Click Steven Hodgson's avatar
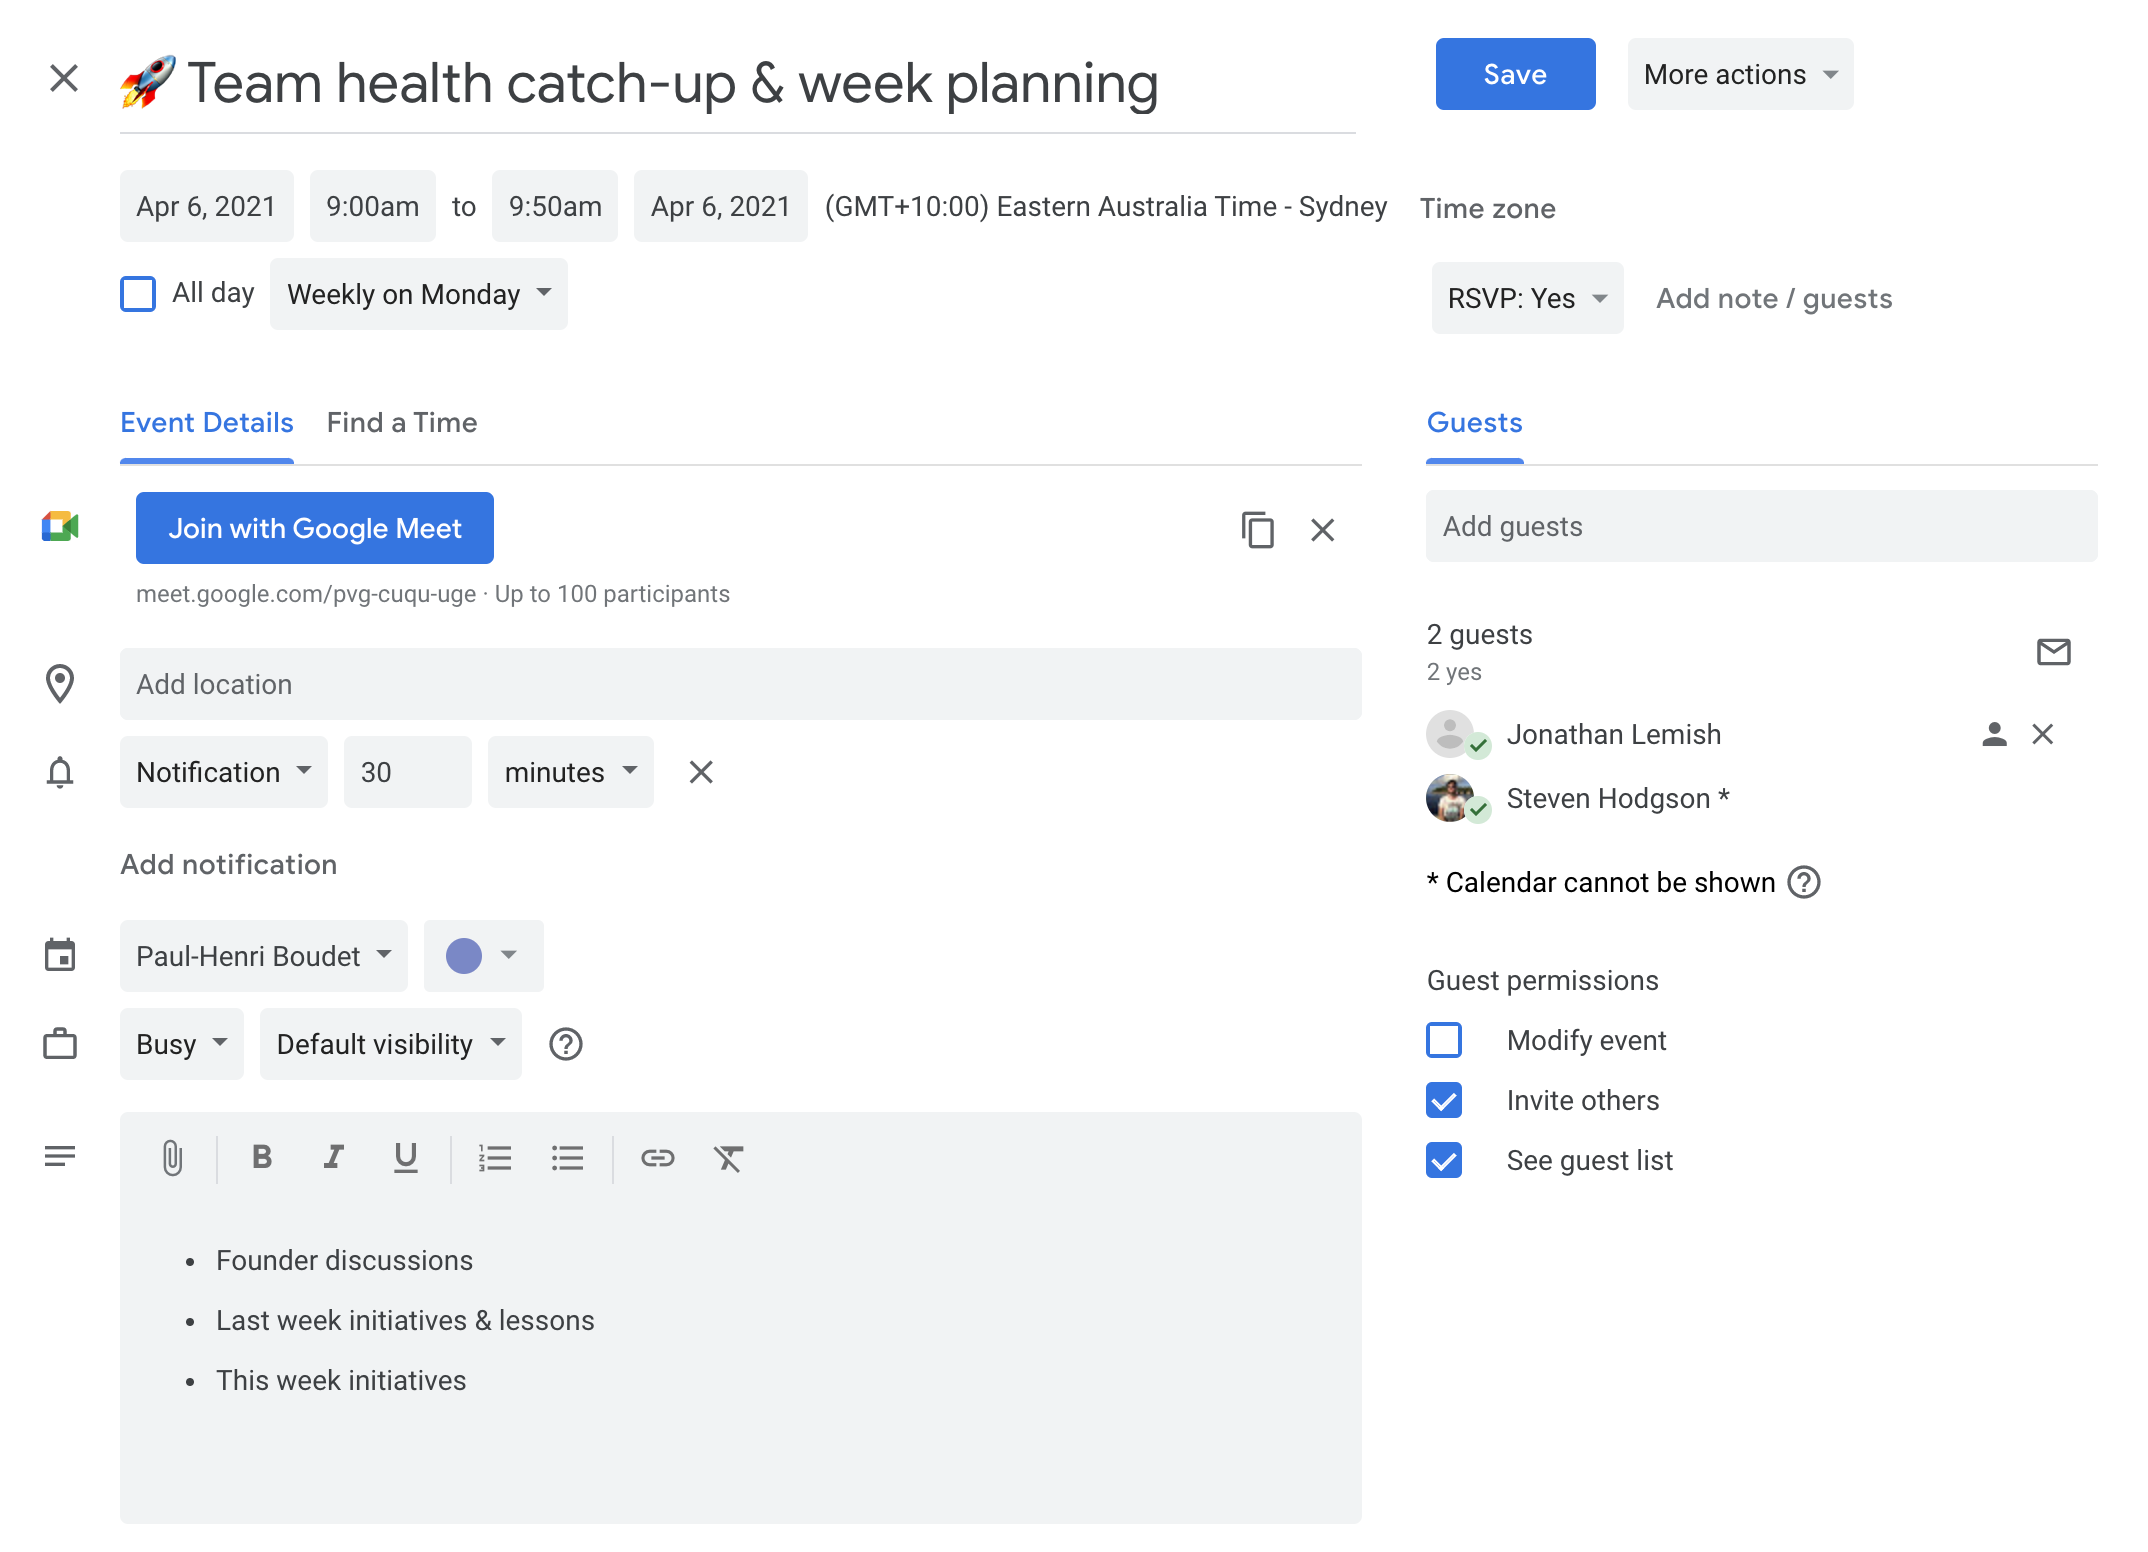 (1451, 798)
